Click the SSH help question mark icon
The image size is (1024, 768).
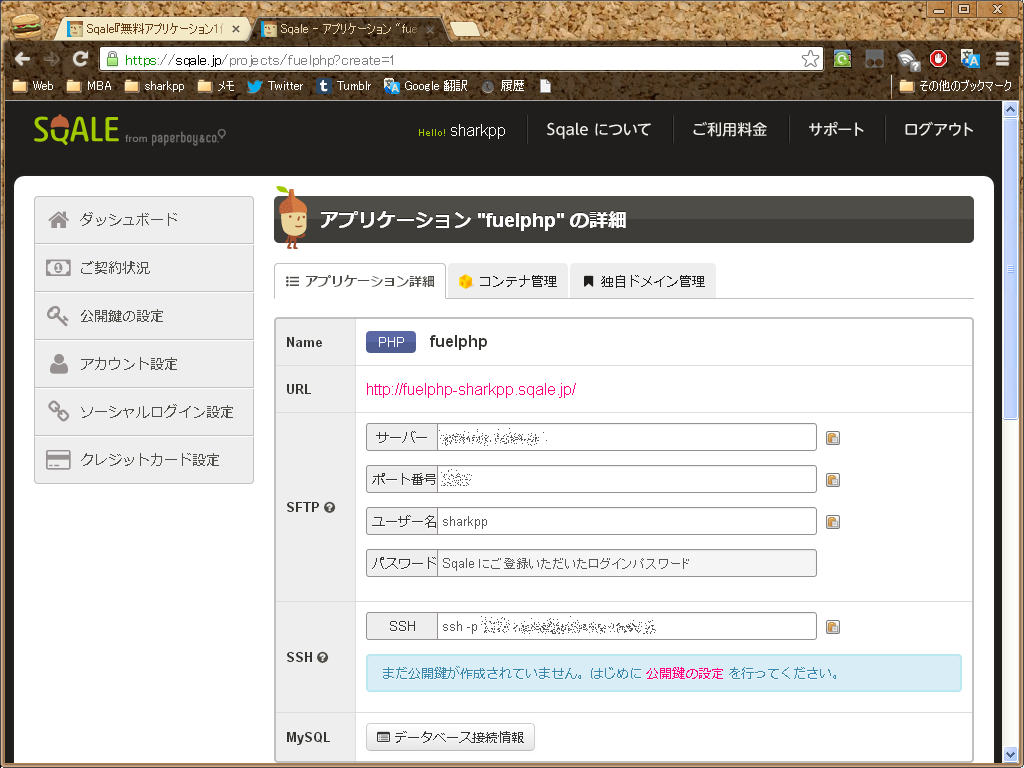(323, 657)
